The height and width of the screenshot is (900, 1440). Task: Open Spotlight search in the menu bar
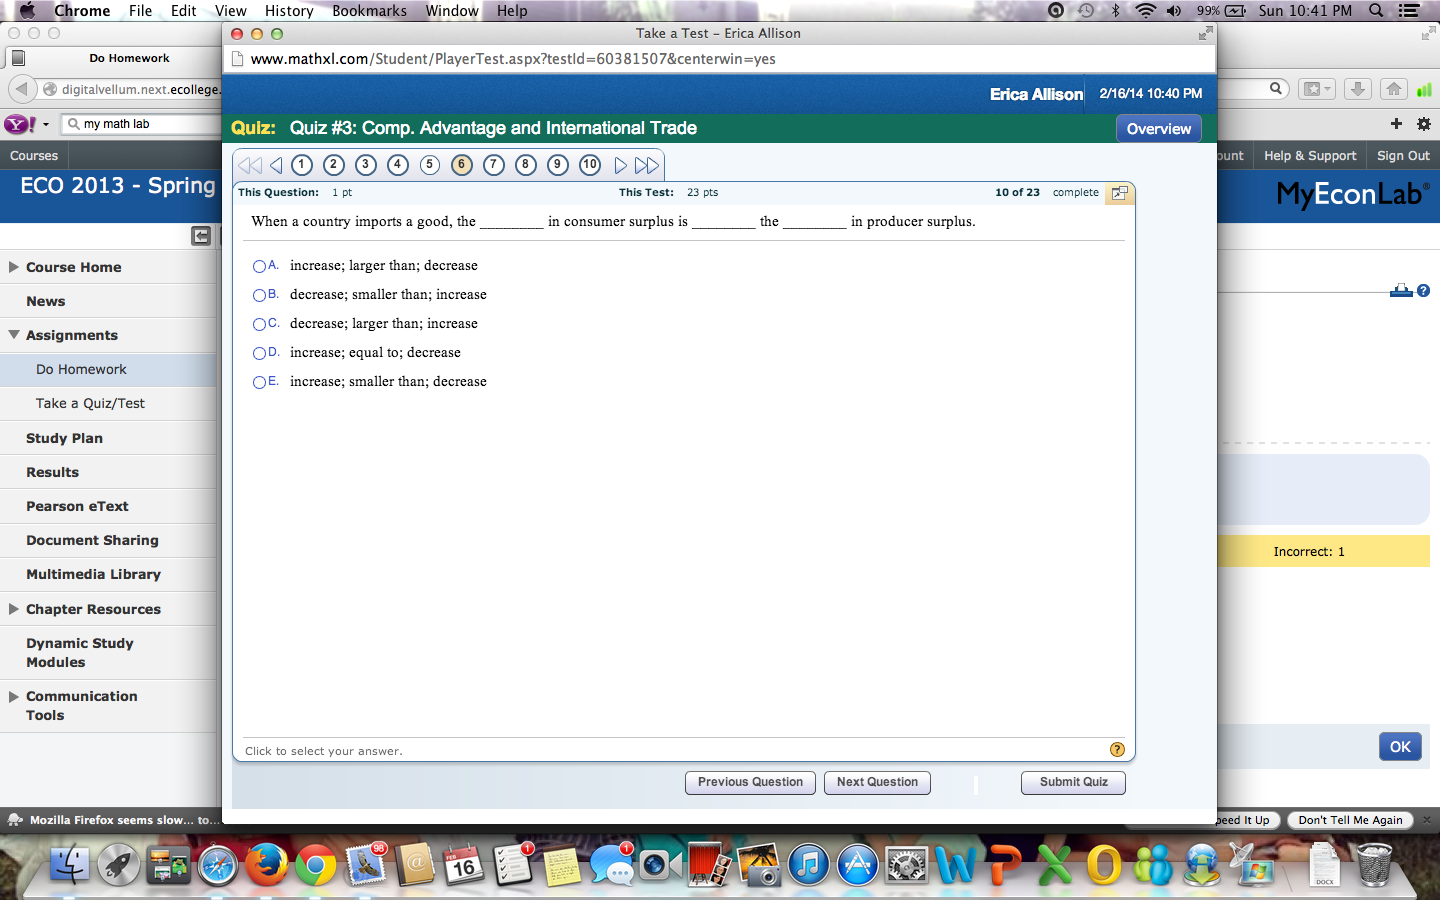(1376, 11)
